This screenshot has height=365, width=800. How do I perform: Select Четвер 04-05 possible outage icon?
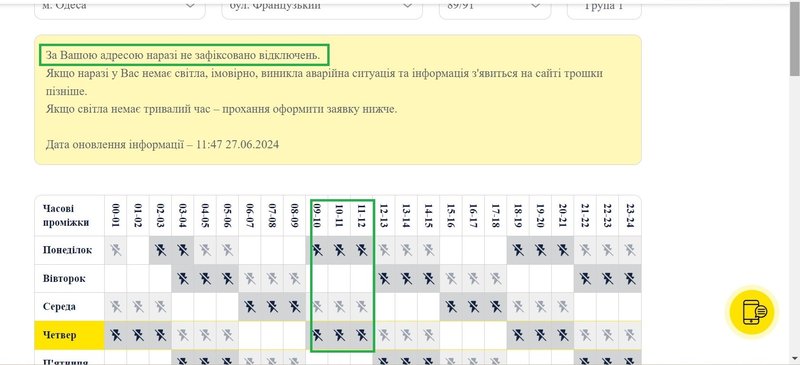pos(205,335)
